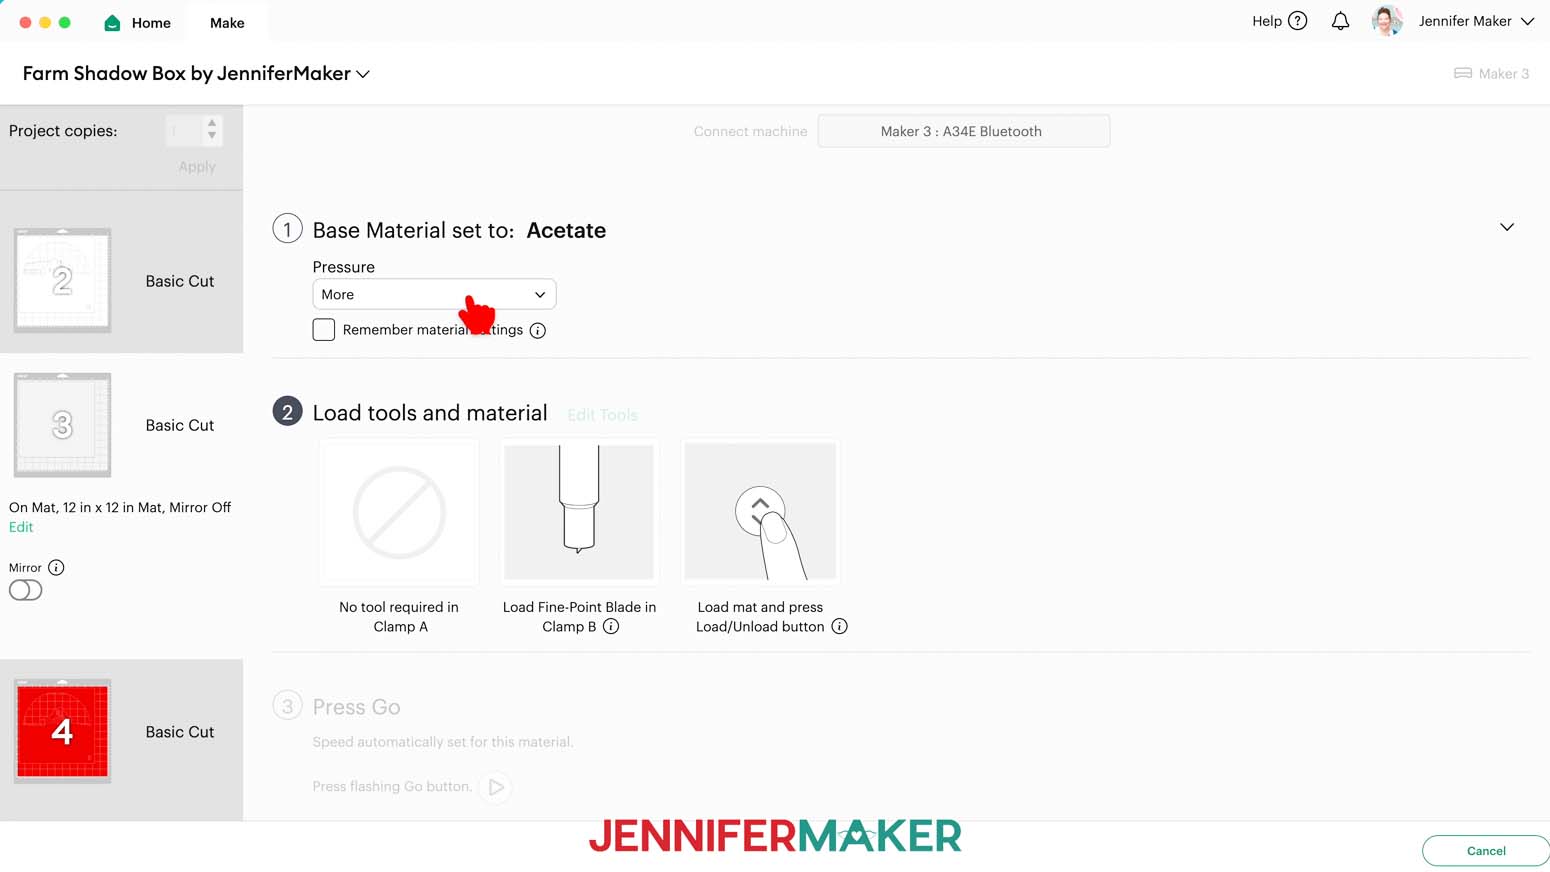Click the Load/Unload button illustration
The width and height of the screenshot is (1550, 872).
760,512
